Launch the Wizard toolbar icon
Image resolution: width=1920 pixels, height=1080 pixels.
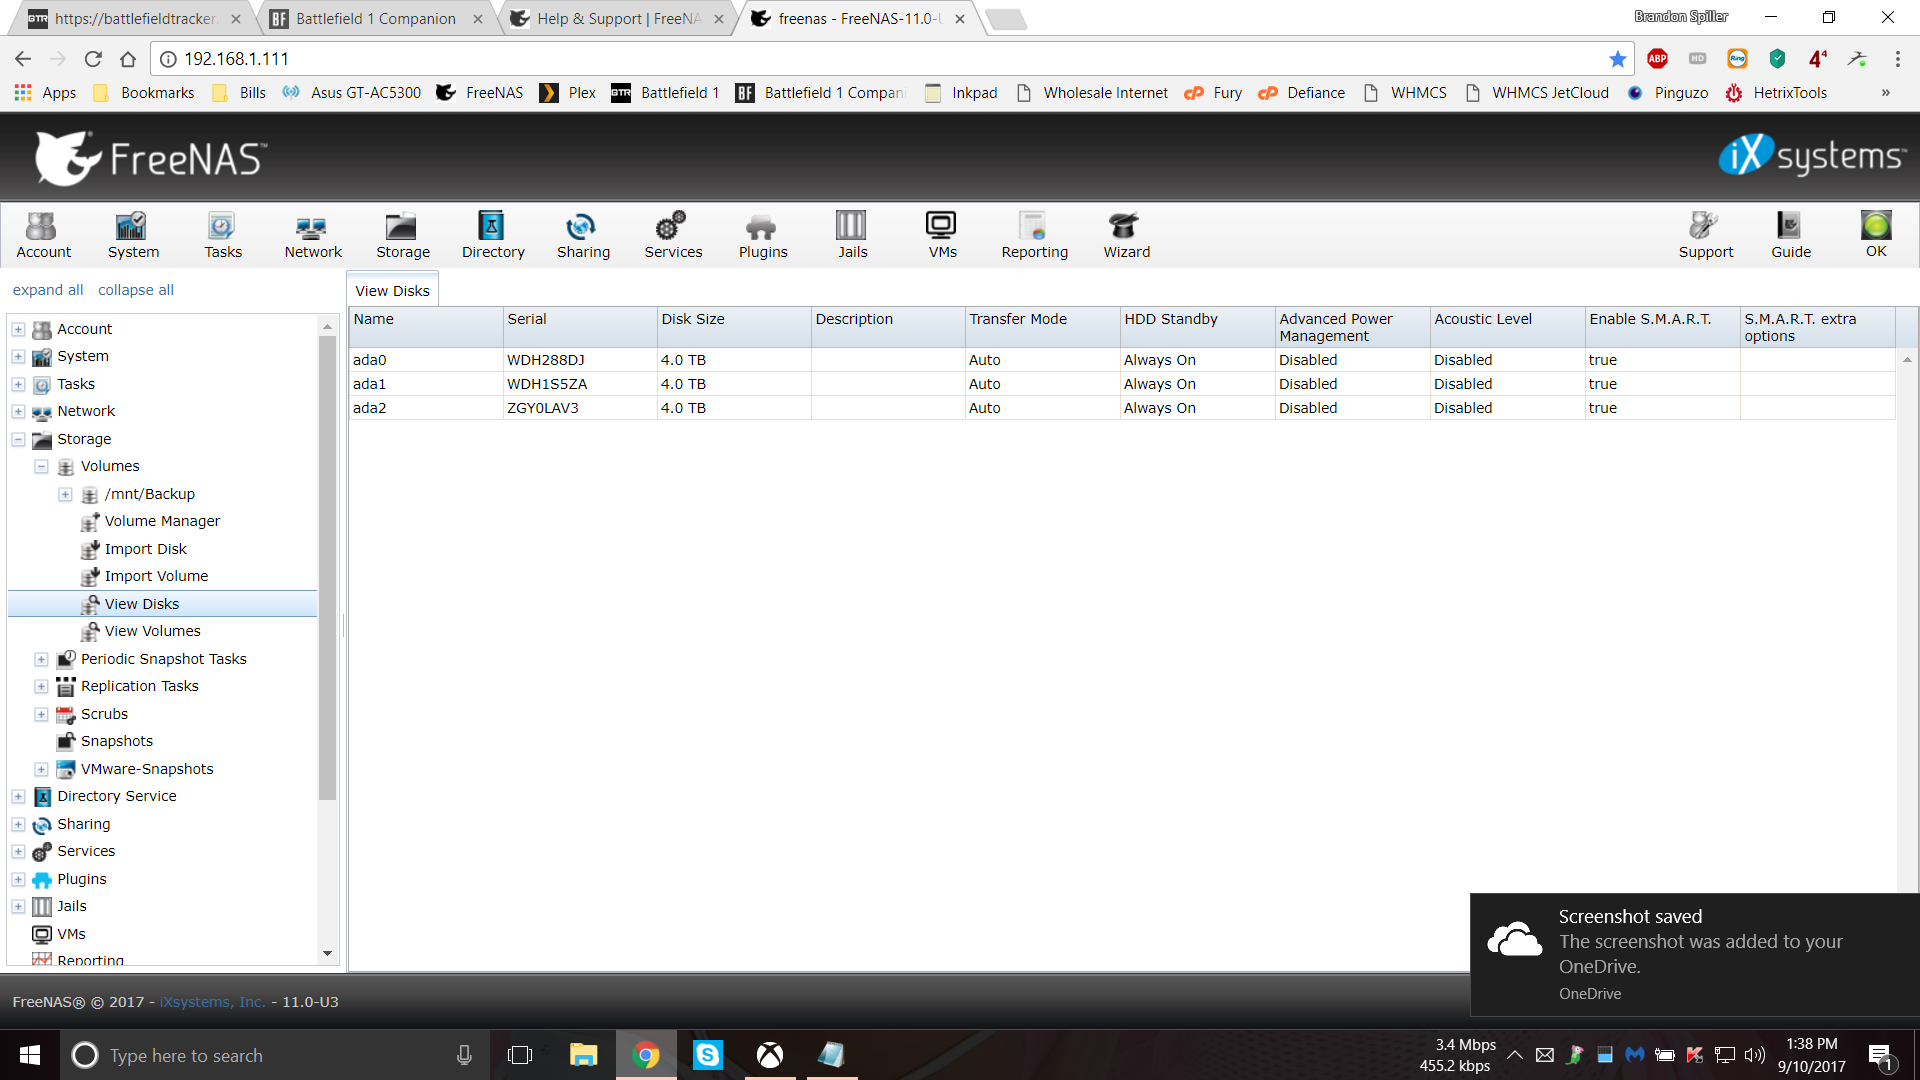point(1126,236)
